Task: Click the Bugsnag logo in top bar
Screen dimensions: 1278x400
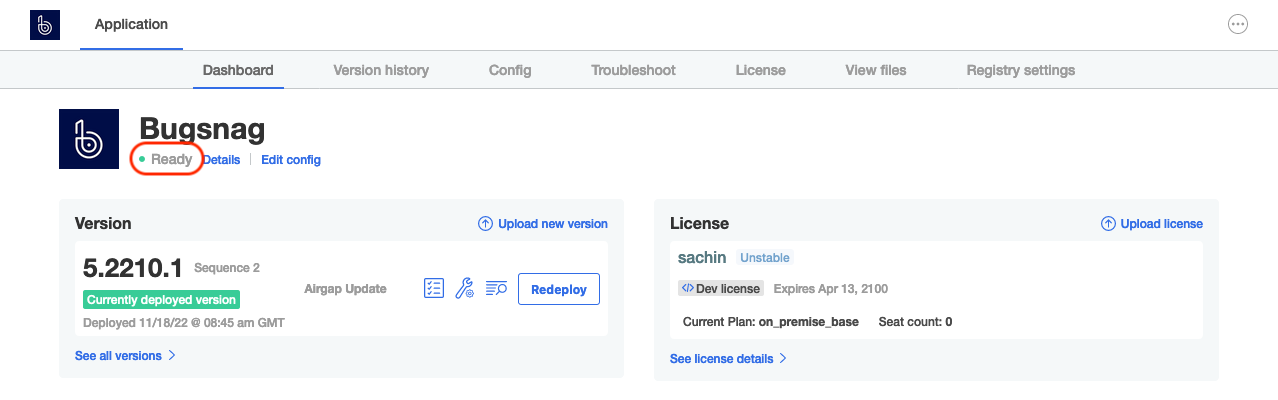Action: click(x=45, y=25)
